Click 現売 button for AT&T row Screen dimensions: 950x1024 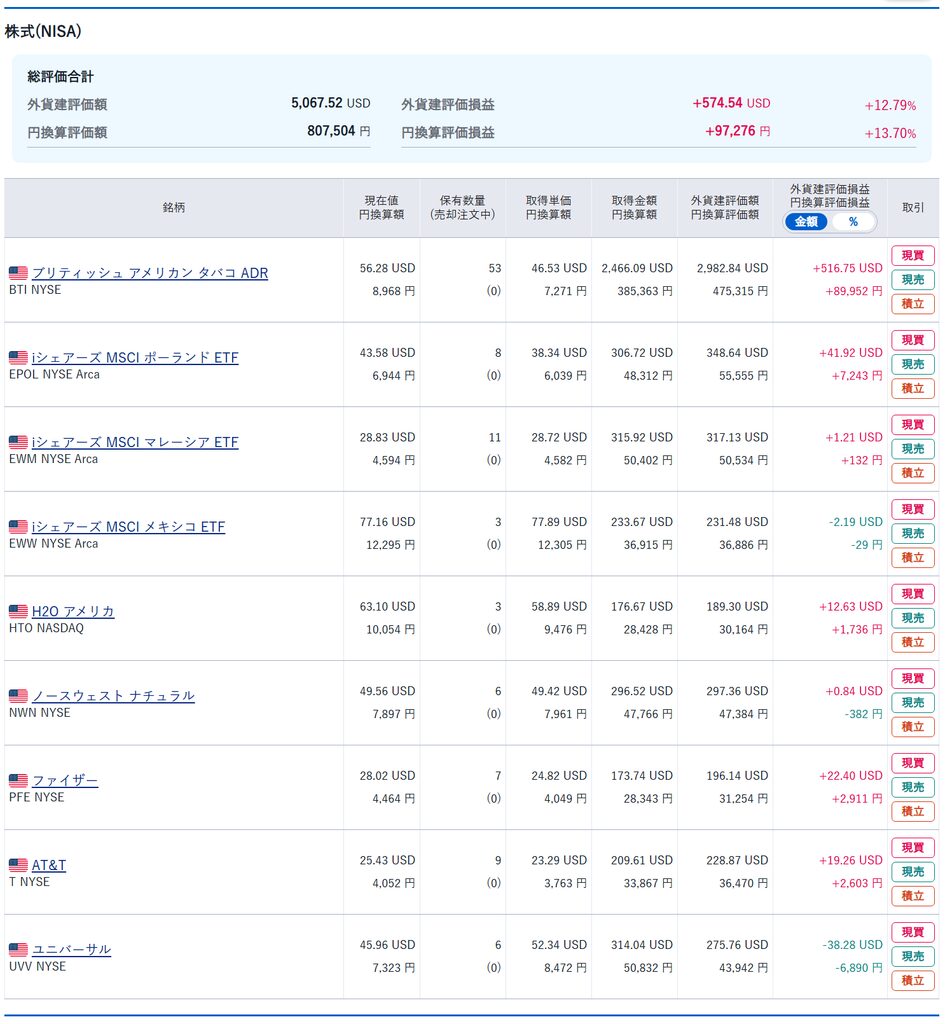click(x=913, y=872)
